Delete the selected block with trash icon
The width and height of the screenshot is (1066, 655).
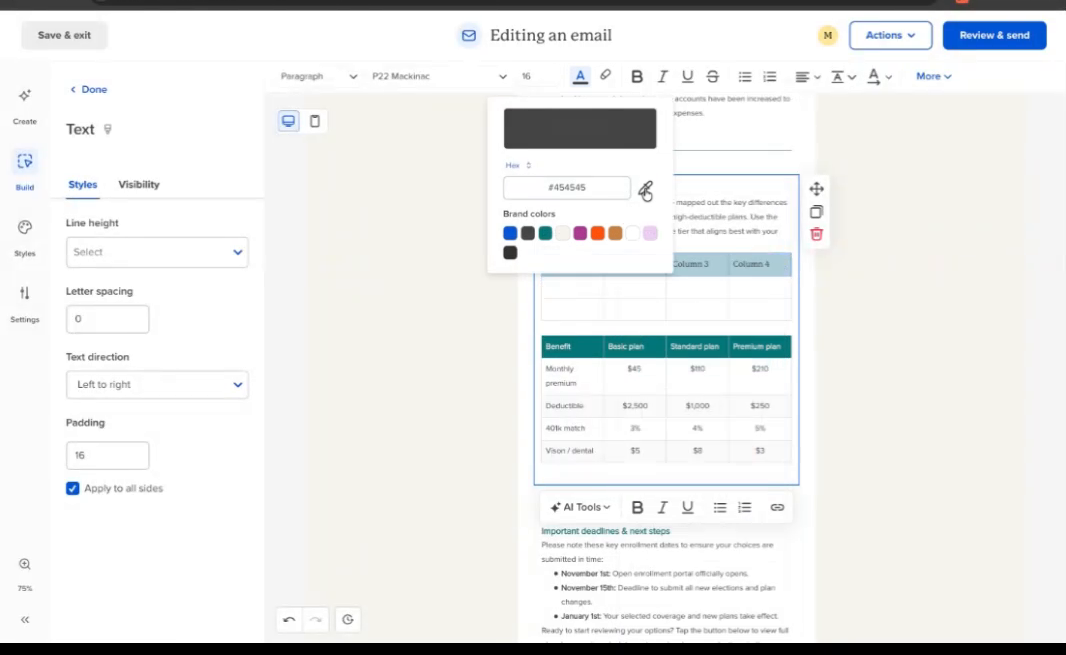(816, 234)
